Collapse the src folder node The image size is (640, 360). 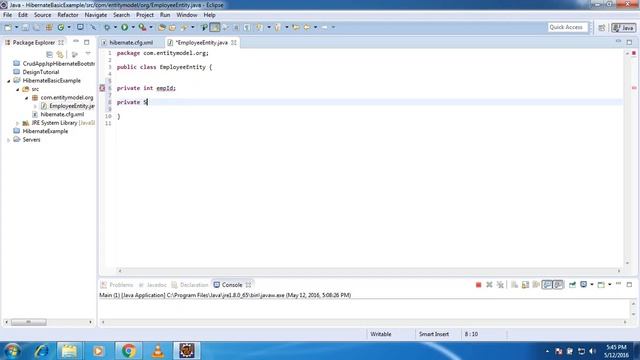(18, 89)
